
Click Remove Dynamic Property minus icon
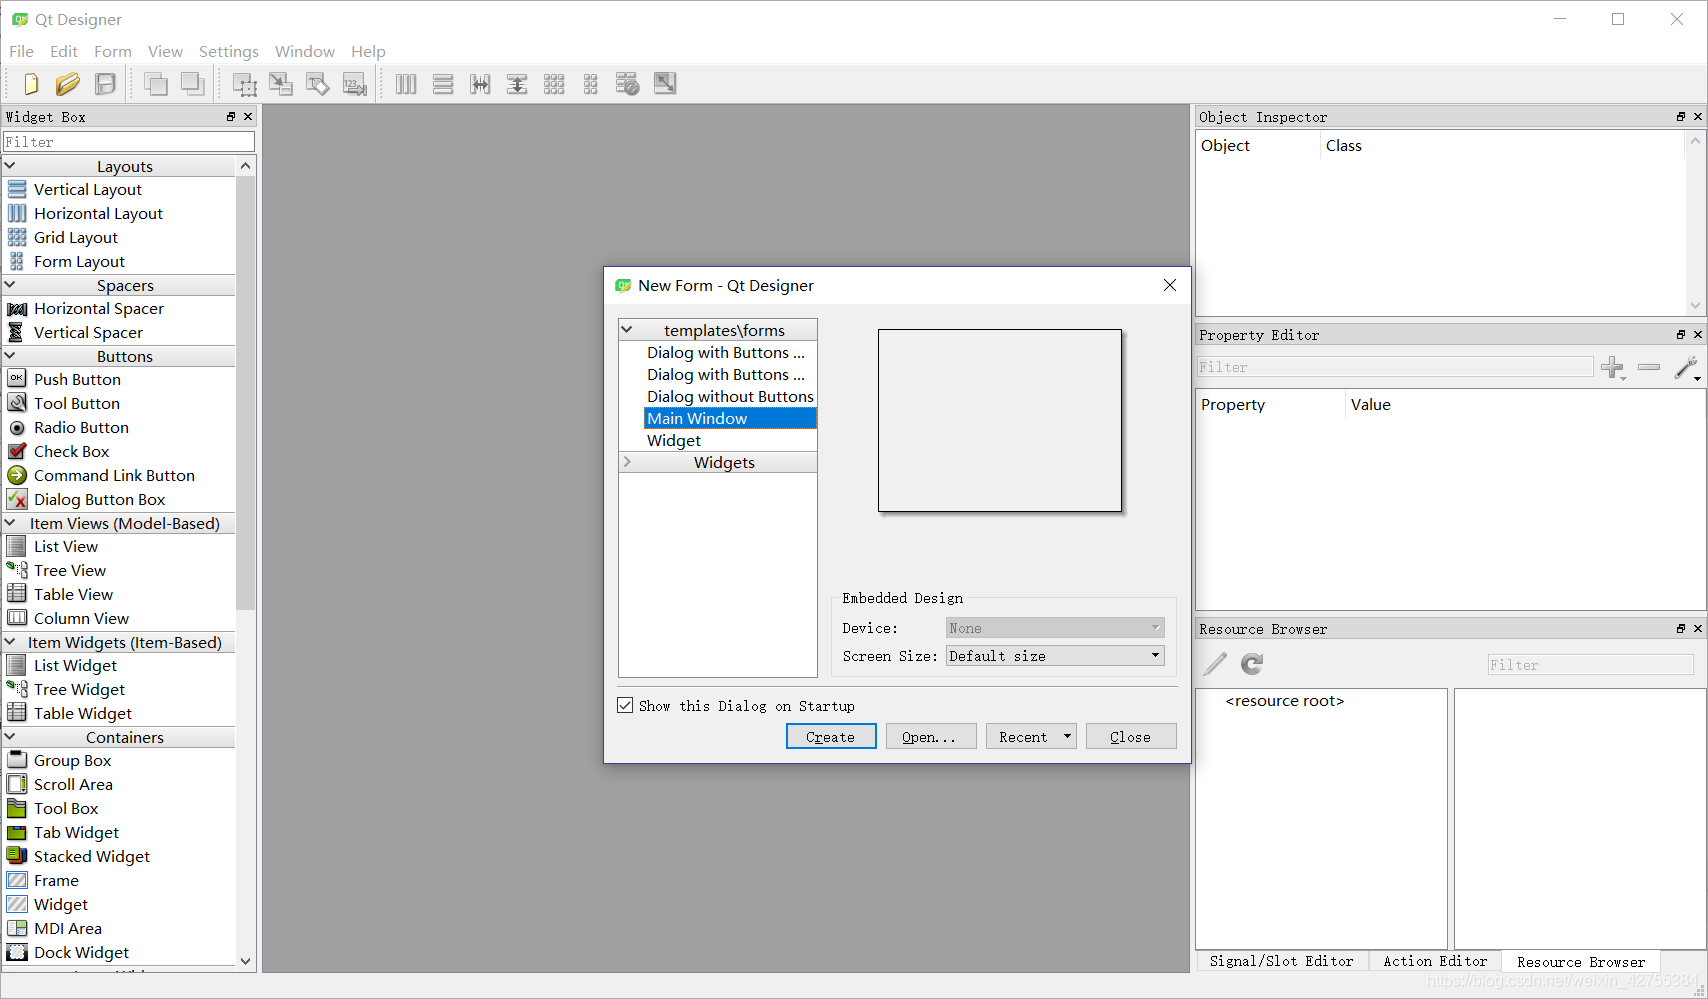[1649, 368]
